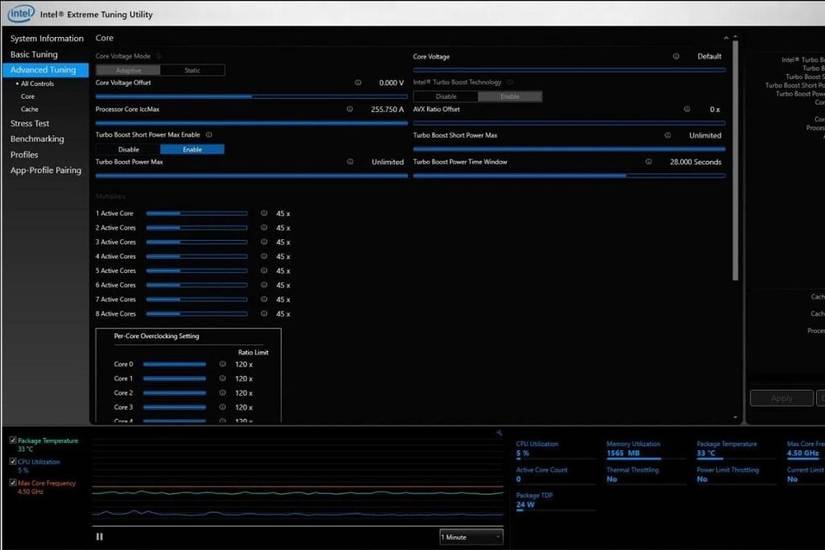This screenshot has height=550, width=825.
Task: Click info icon for Turbo Boost Power Time Window
Action: pos(648,161)
